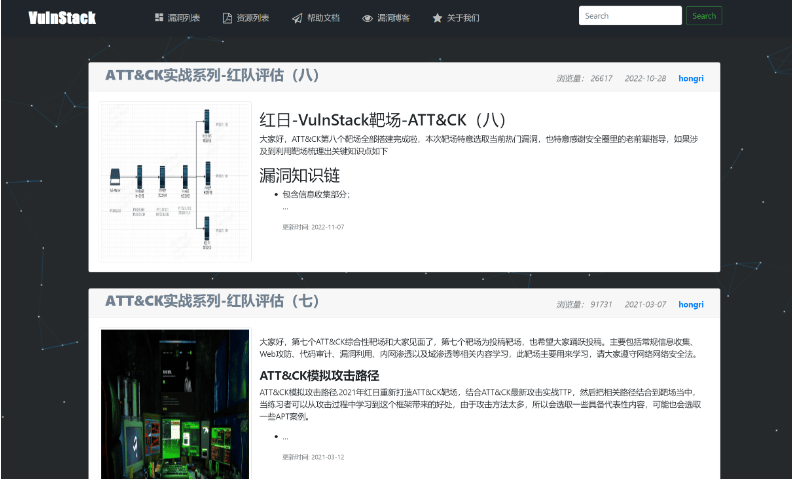The image size is (792, 479).
Task: Click view count 26617
Action: pyautogui.click(x=601, y=78)
